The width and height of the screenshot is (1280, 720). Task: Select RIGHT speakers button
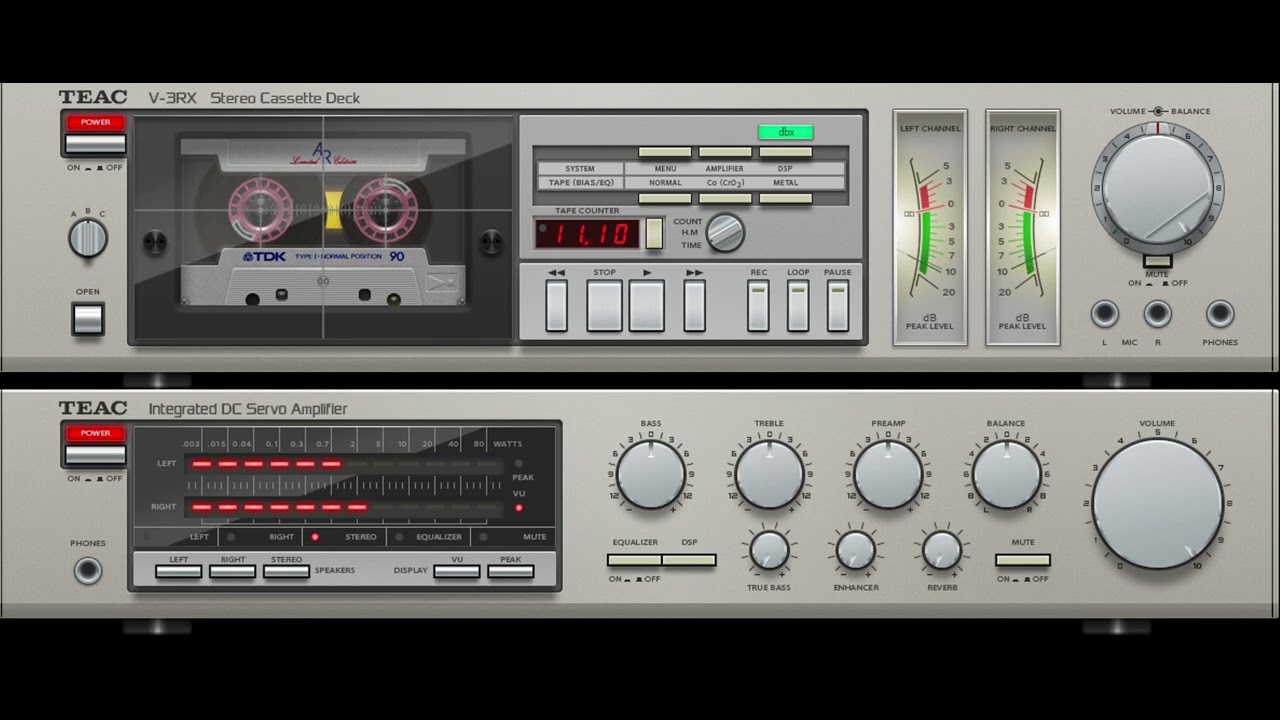coord(233,572)
